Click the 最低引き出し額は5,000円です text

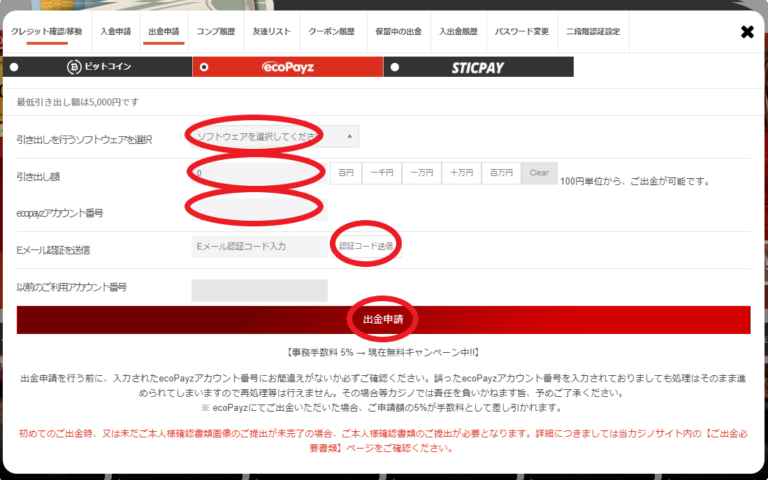78,102
